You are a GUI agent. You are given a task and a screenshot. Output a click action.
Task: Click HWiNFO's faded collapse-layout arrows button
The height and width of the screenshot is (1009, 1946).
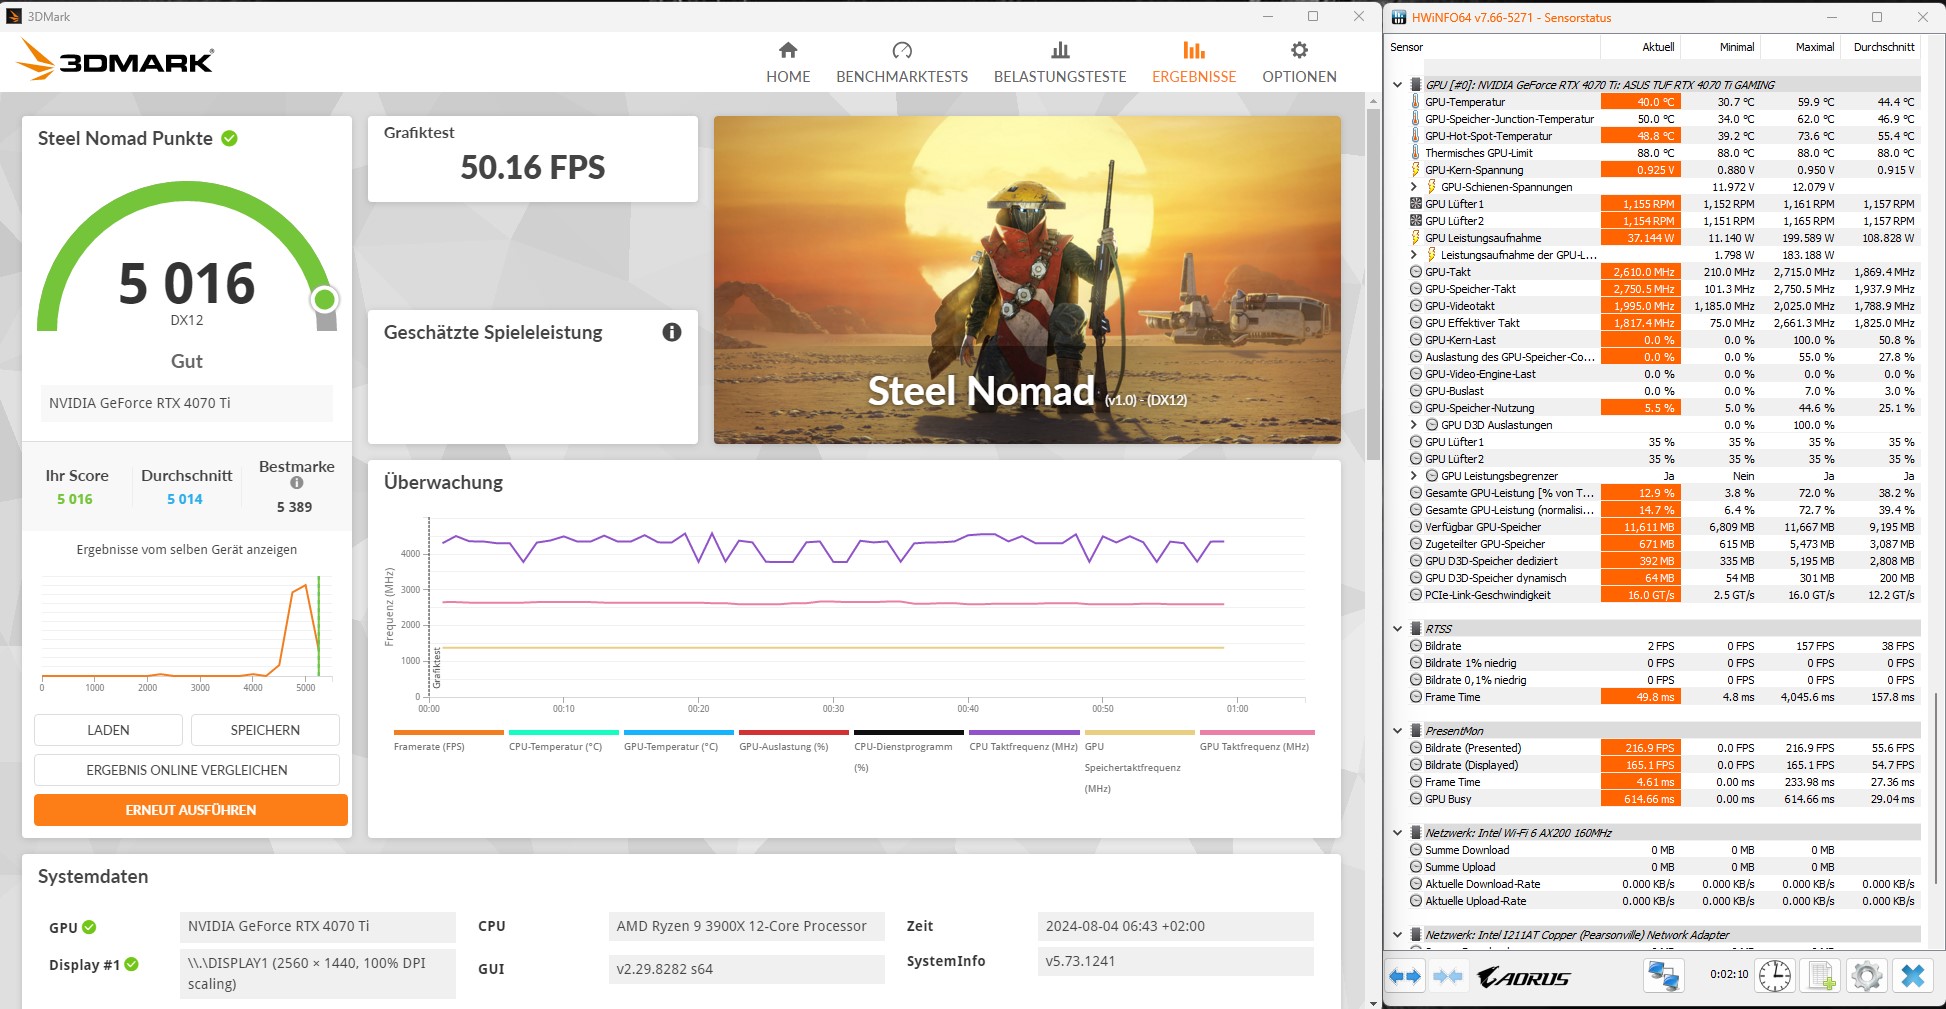(x=1448, y=976)
